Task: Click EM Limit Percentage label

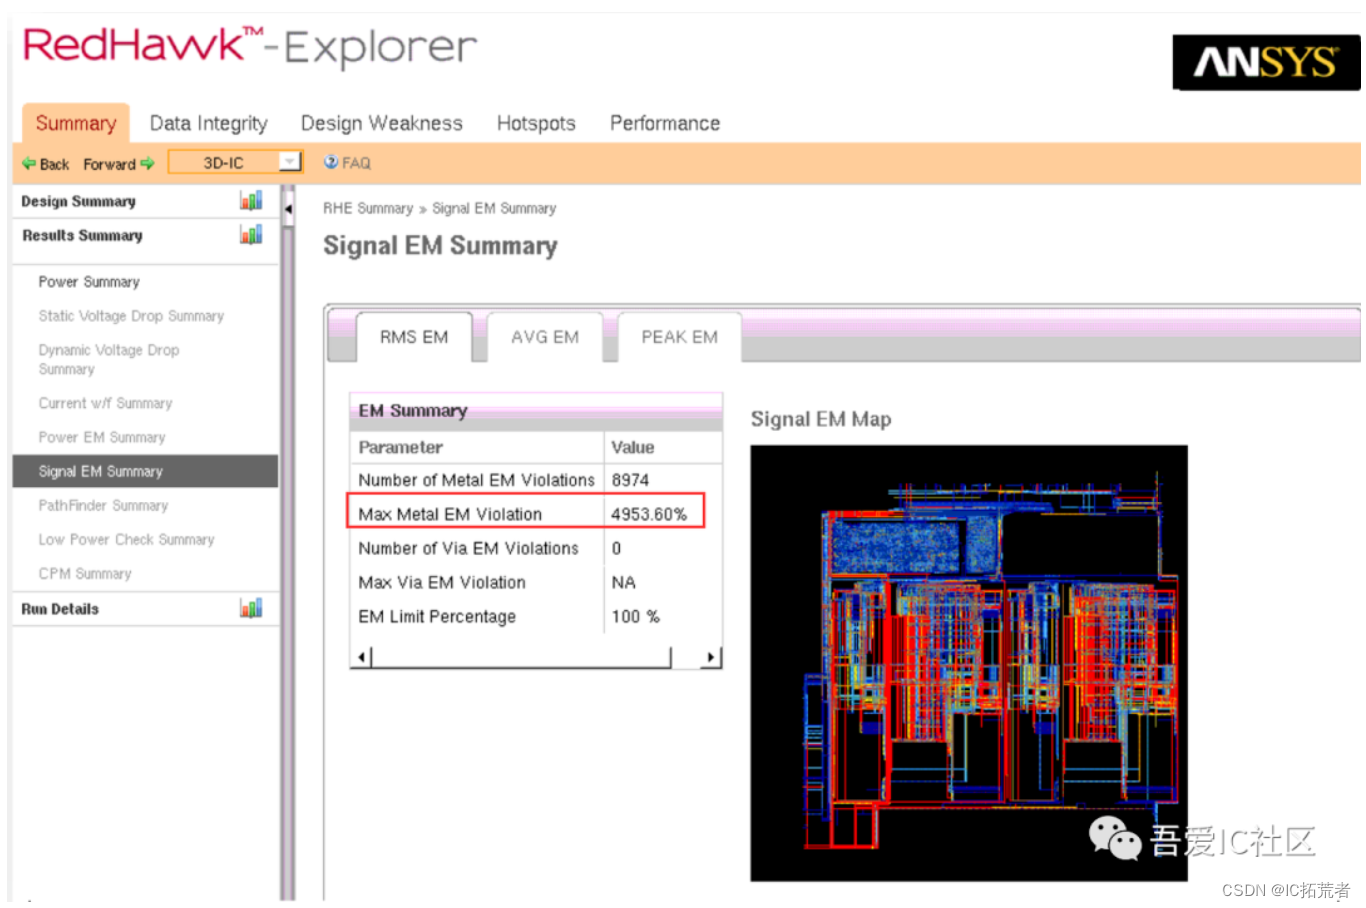Action: [437, 616]
